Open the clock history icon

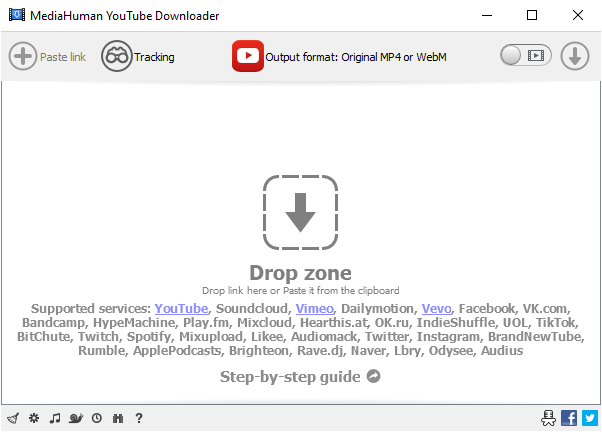97,418
